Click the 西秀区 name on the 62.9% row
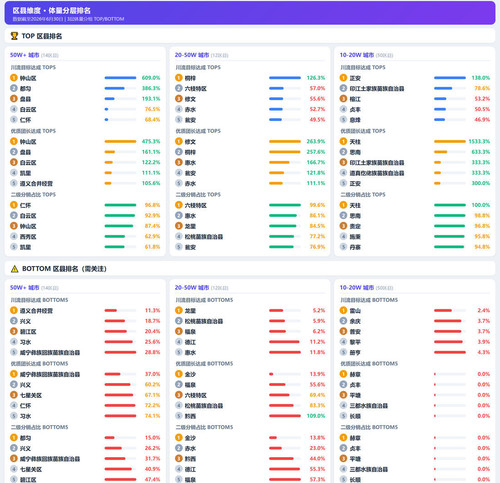The image size is (500, 483). [x=28, y=237]
